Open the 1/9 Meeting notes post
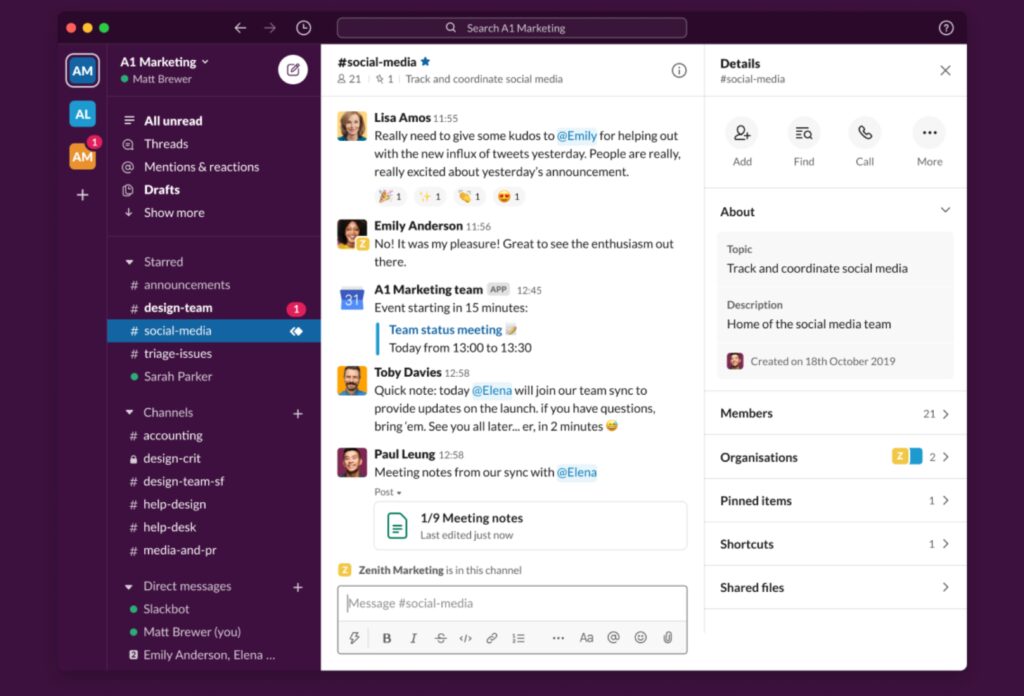 (x=530, y=526)
